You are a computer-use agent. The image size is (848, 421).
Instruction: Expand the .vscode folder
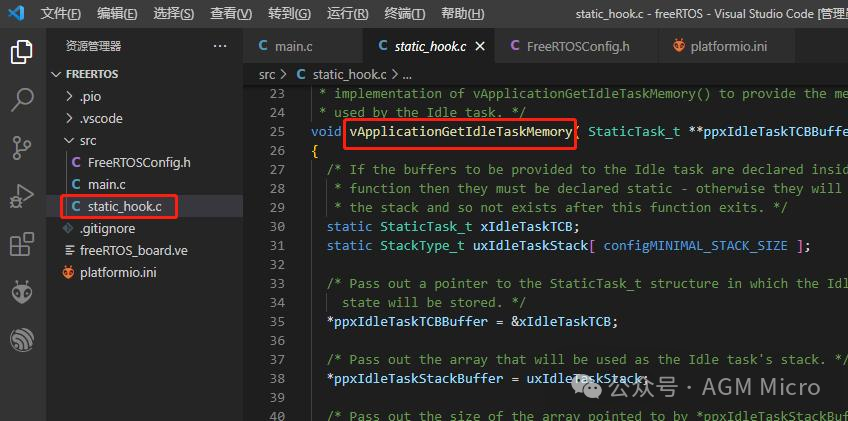click(101, 118)
